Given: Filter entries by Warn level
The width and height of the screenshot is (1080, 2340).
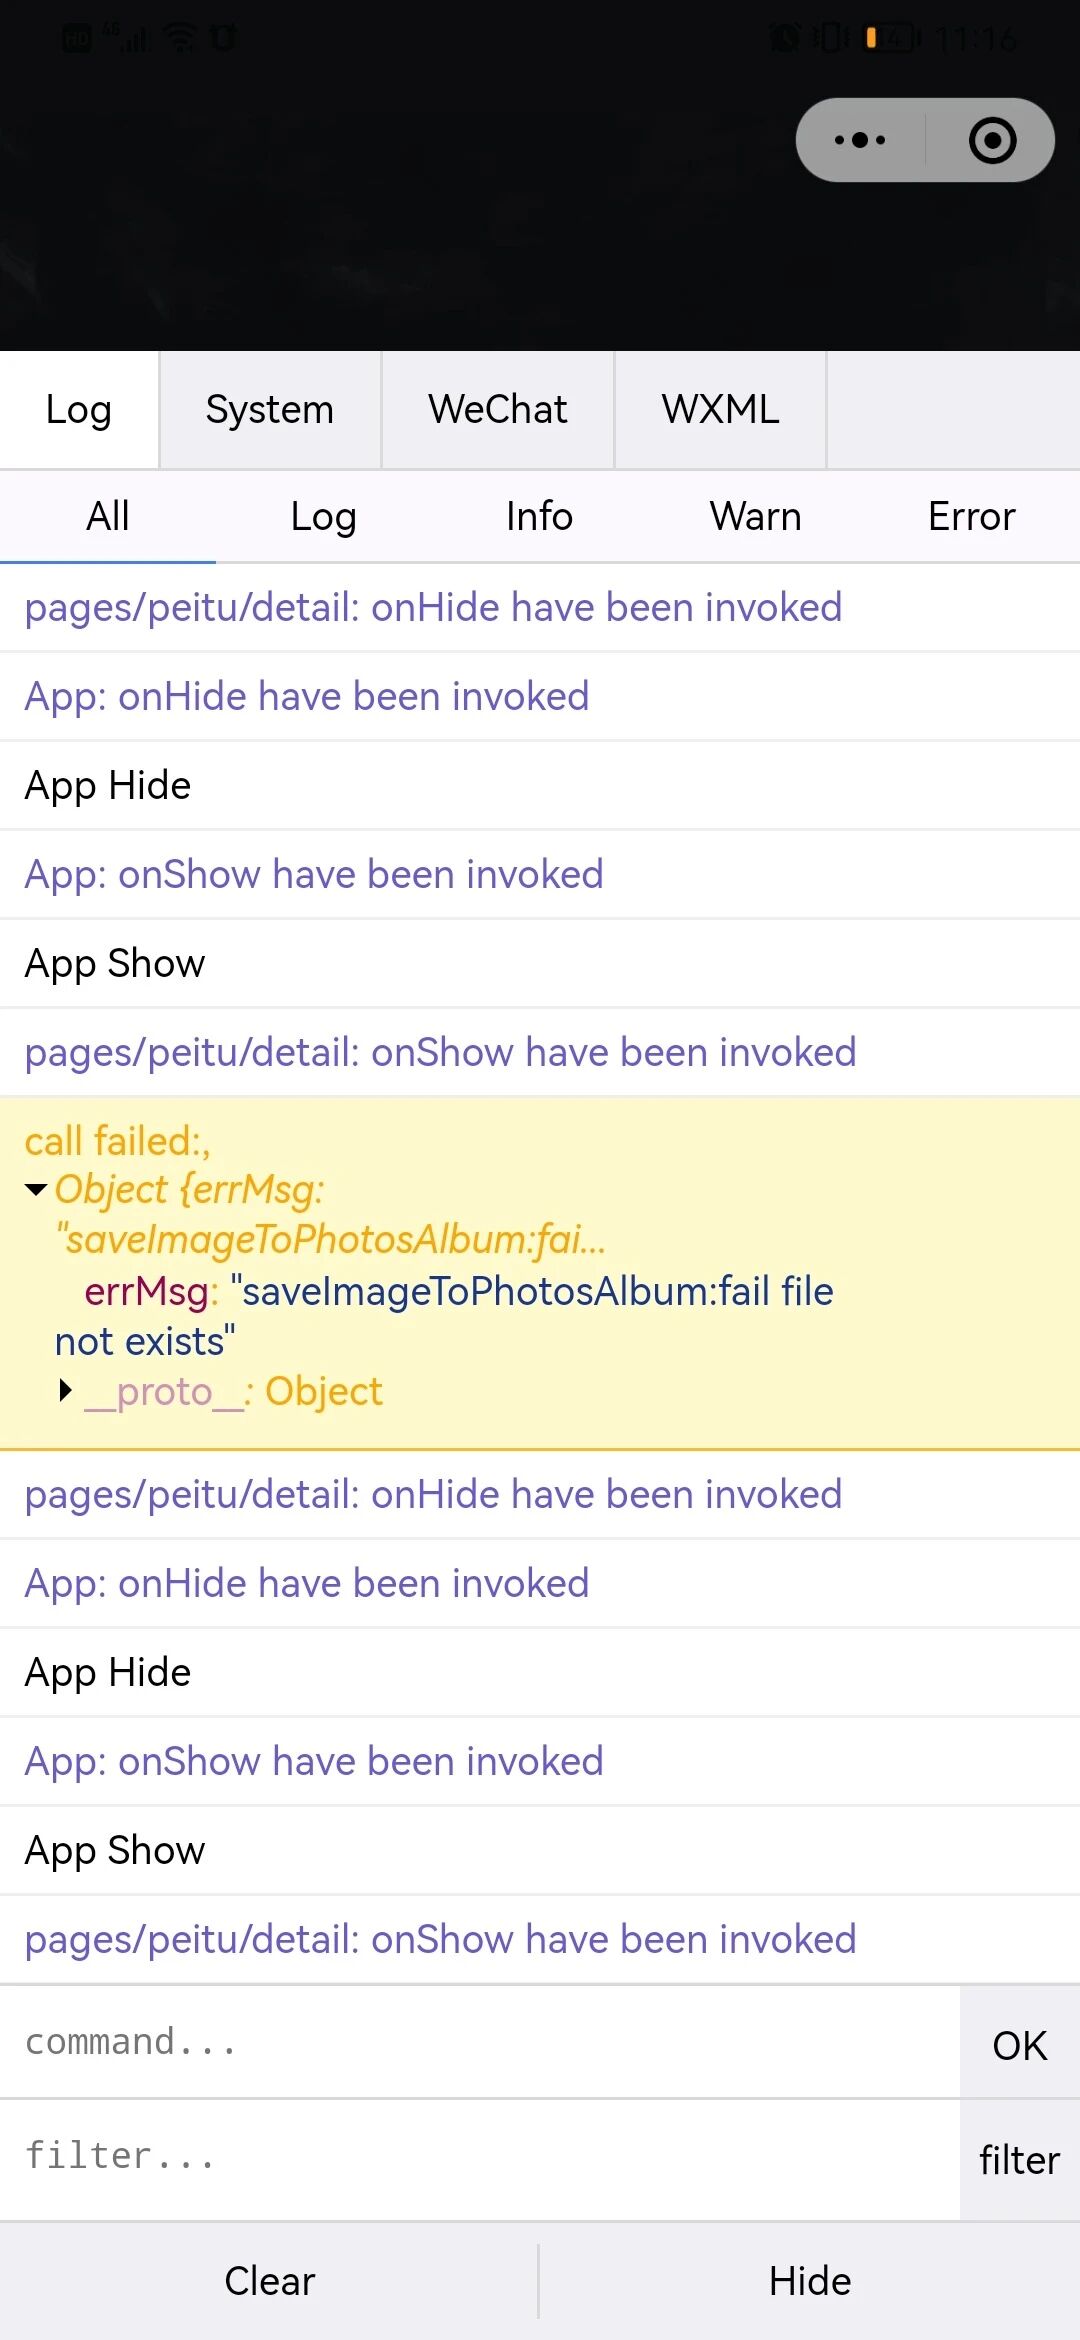Looking at the screenshot, I should coord(756,517).
